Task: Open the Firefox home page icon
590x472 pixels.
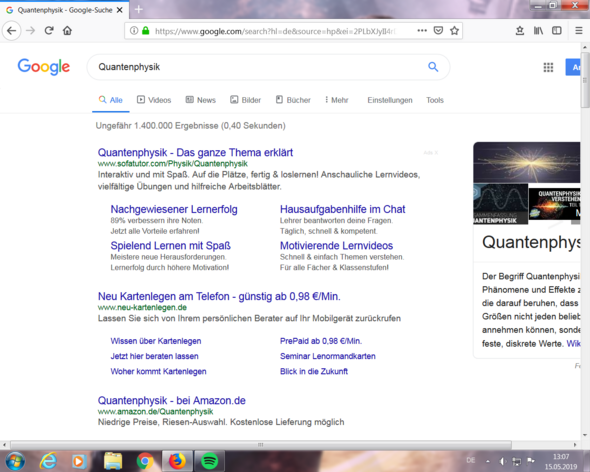Action: click(67, 30)
